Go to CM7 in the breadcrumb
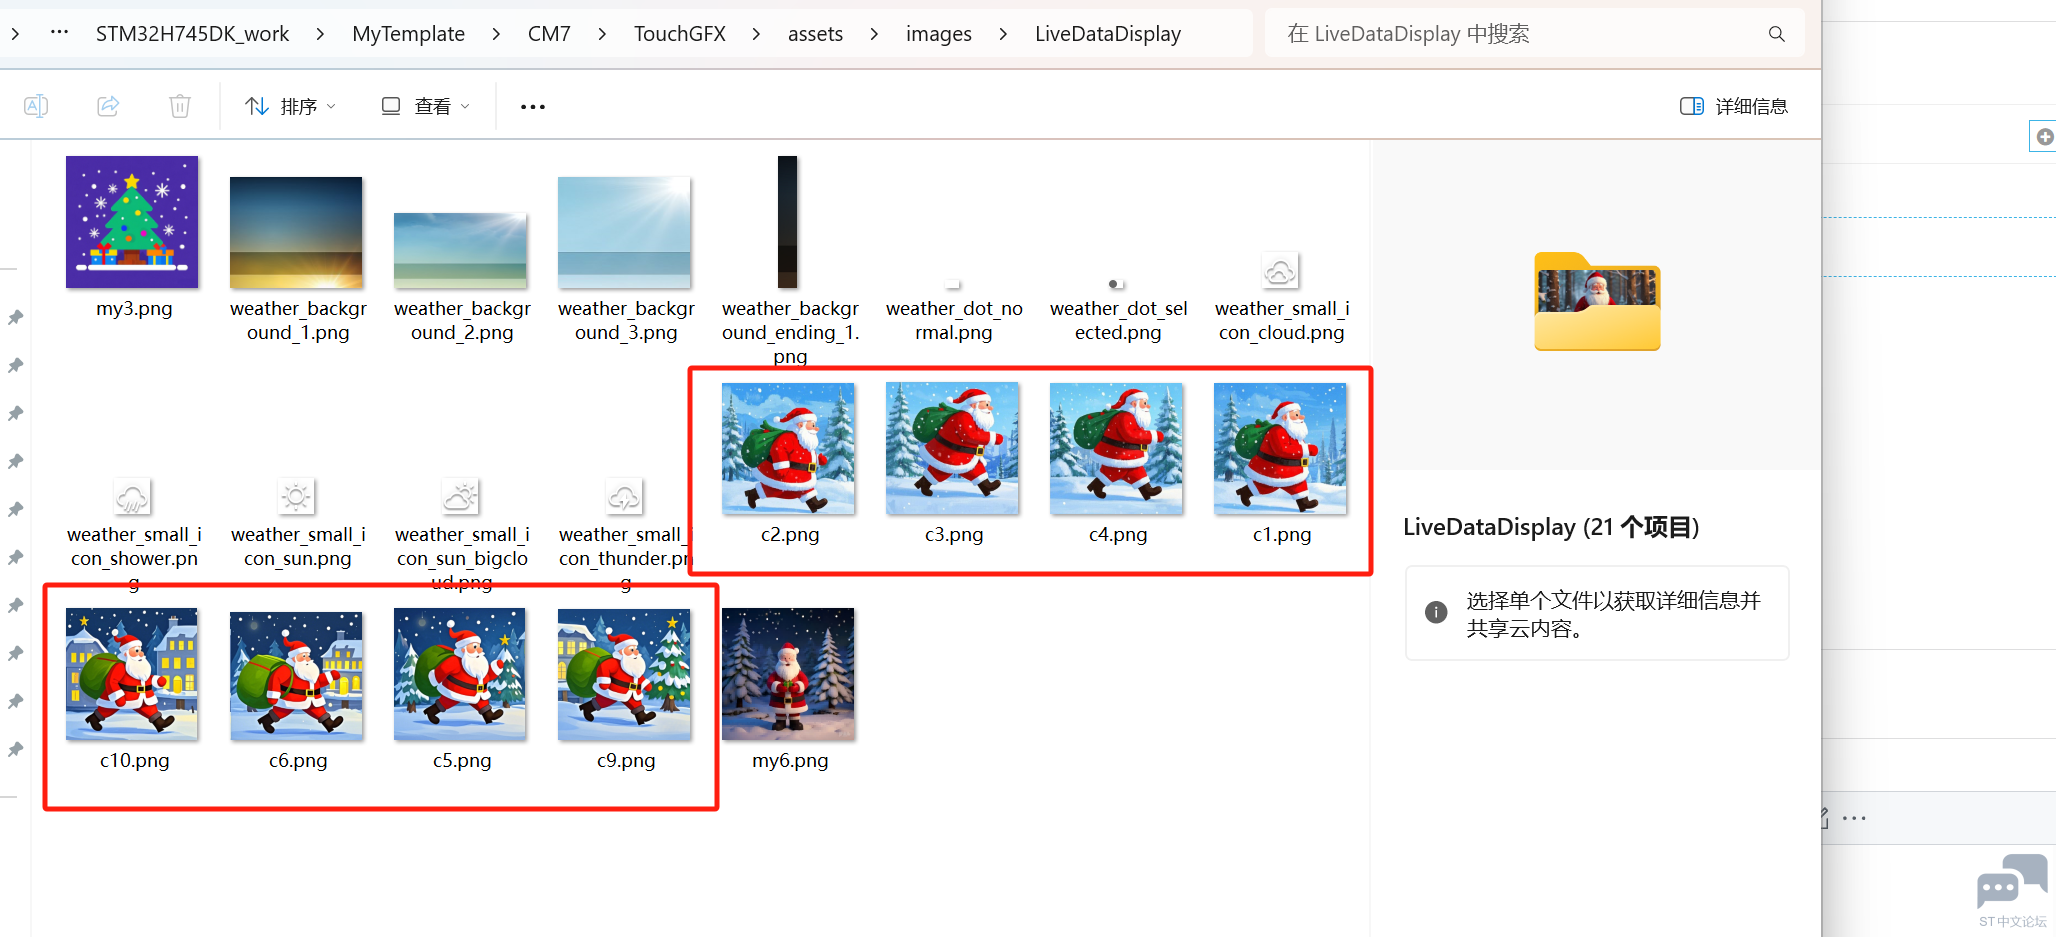 click(x=549, y=34)
